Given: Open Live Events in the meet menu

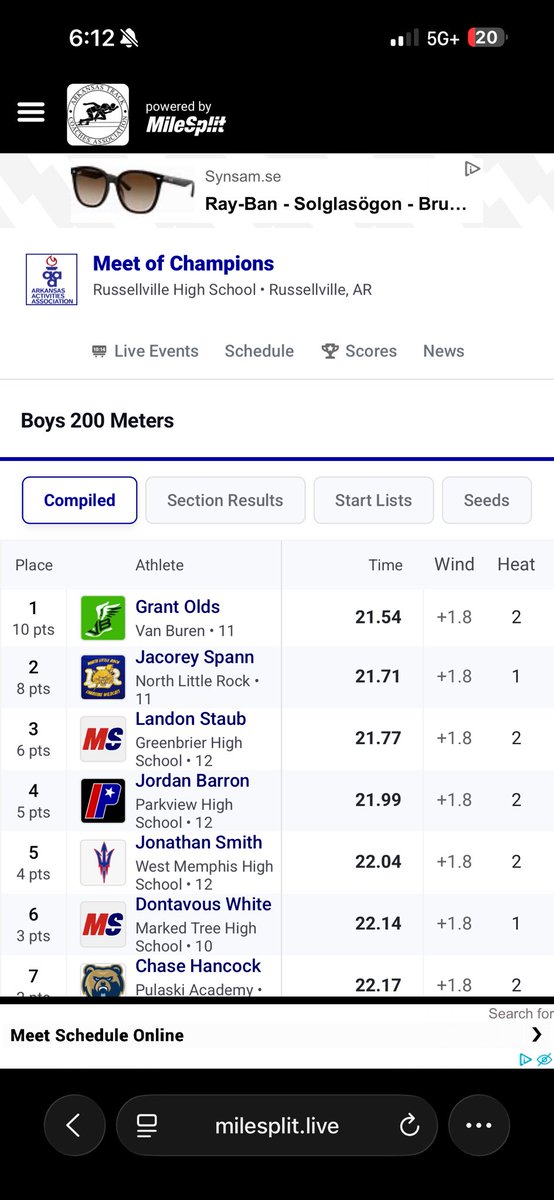Looking at the screenshot, I should tap(145, 351).
